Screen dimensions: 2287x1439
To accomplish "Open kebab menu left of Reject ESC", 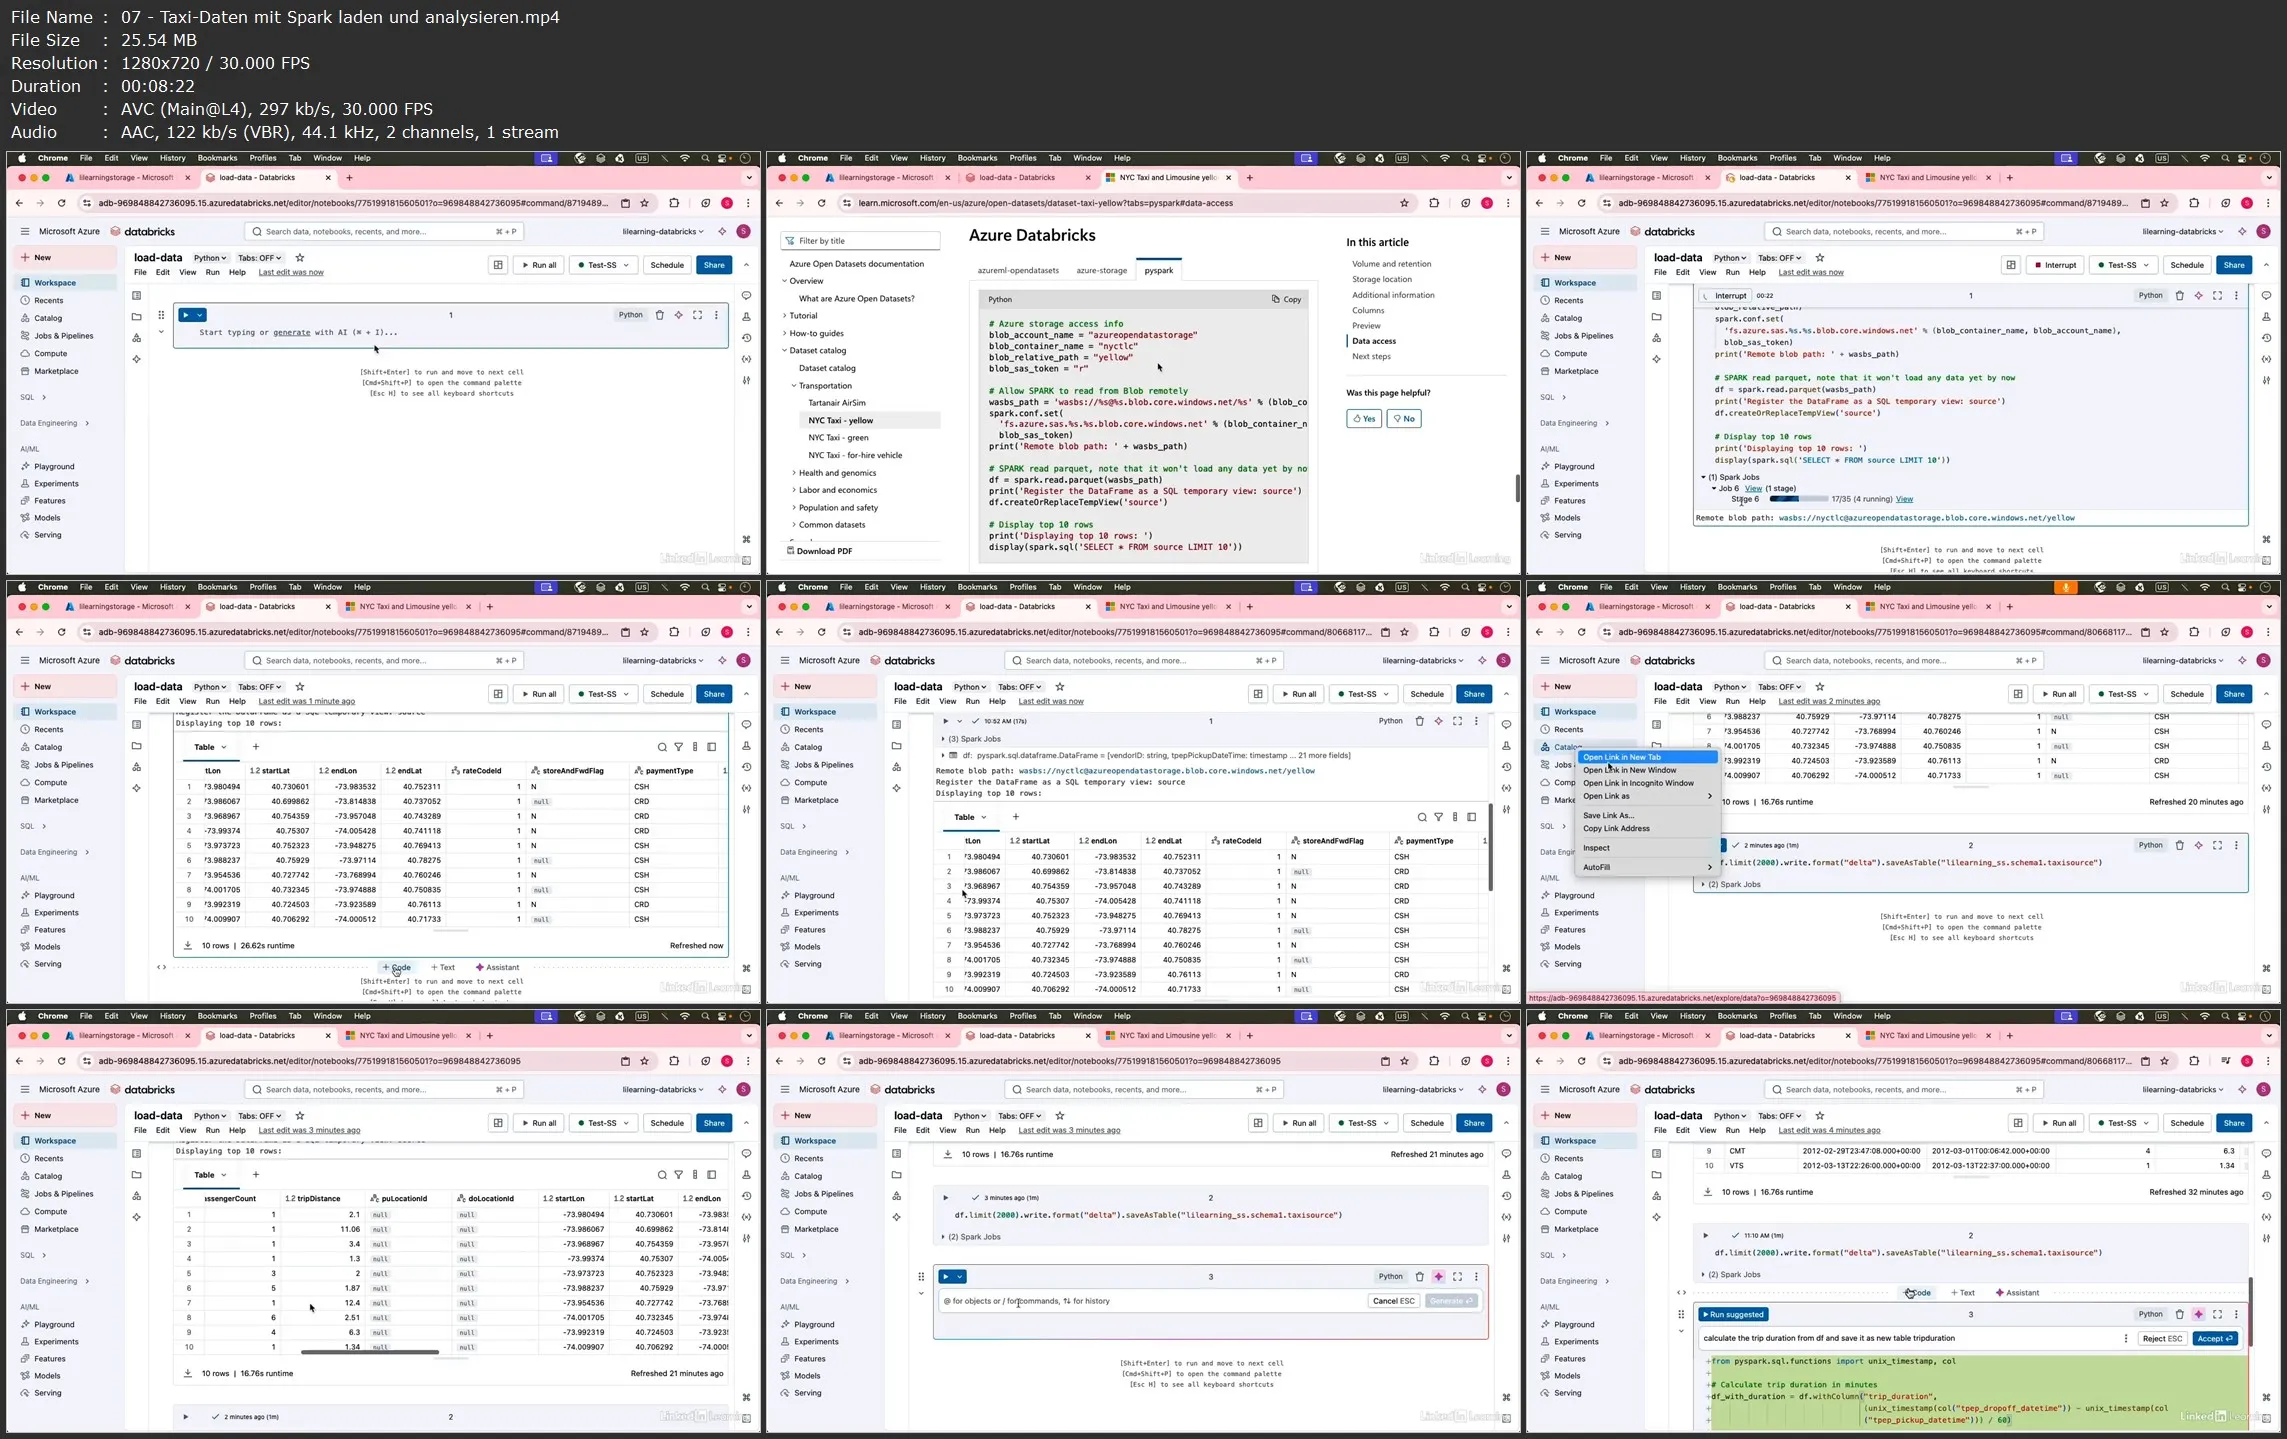I will (x=2126, y=1338).
